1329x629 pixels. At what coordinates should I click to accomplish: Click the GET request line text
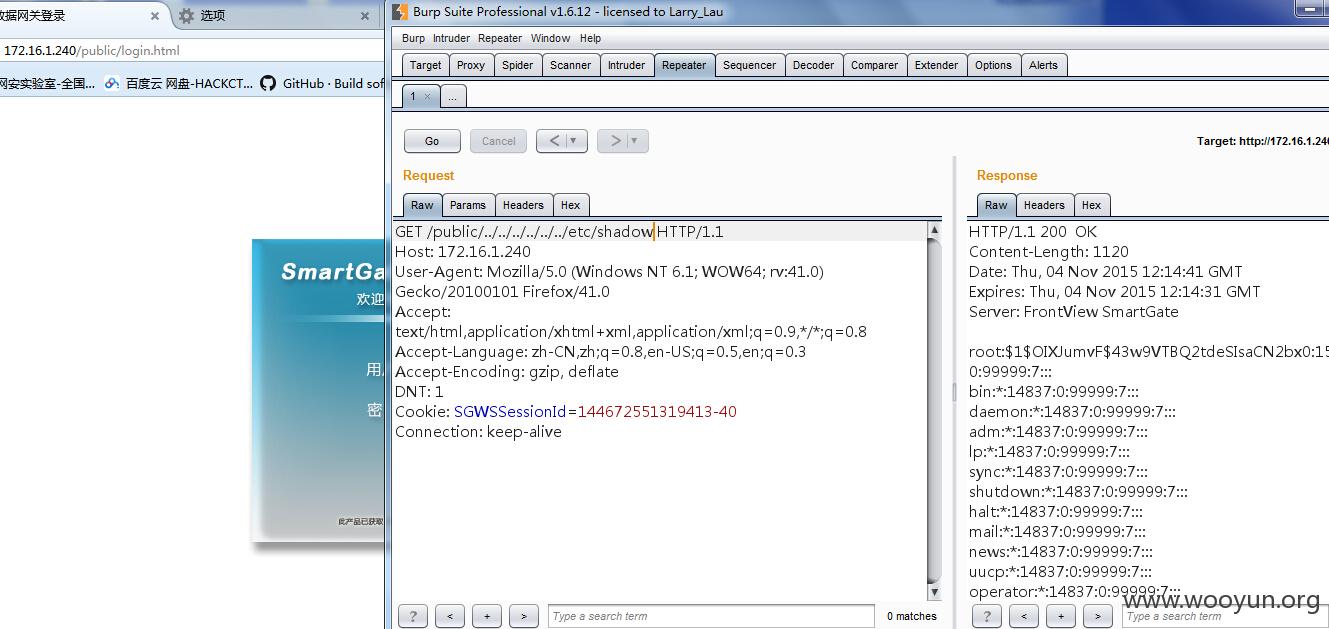coord(559,232)
